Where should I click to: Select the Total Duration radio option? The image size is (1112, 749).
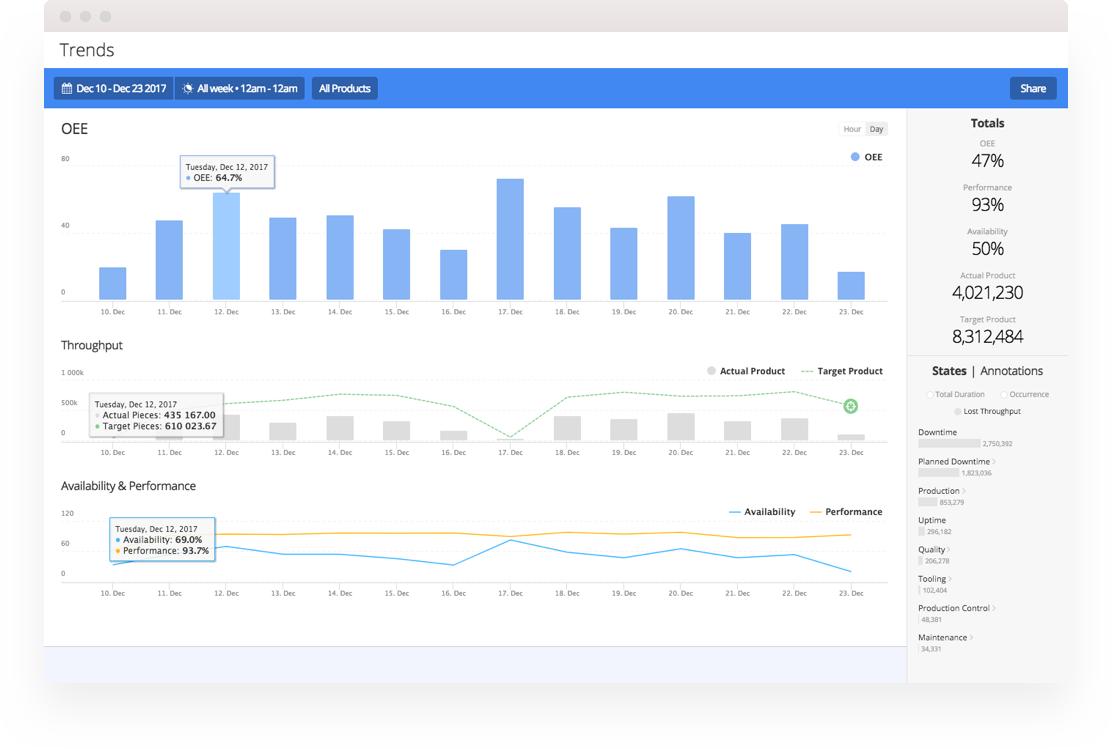[930, 395]
